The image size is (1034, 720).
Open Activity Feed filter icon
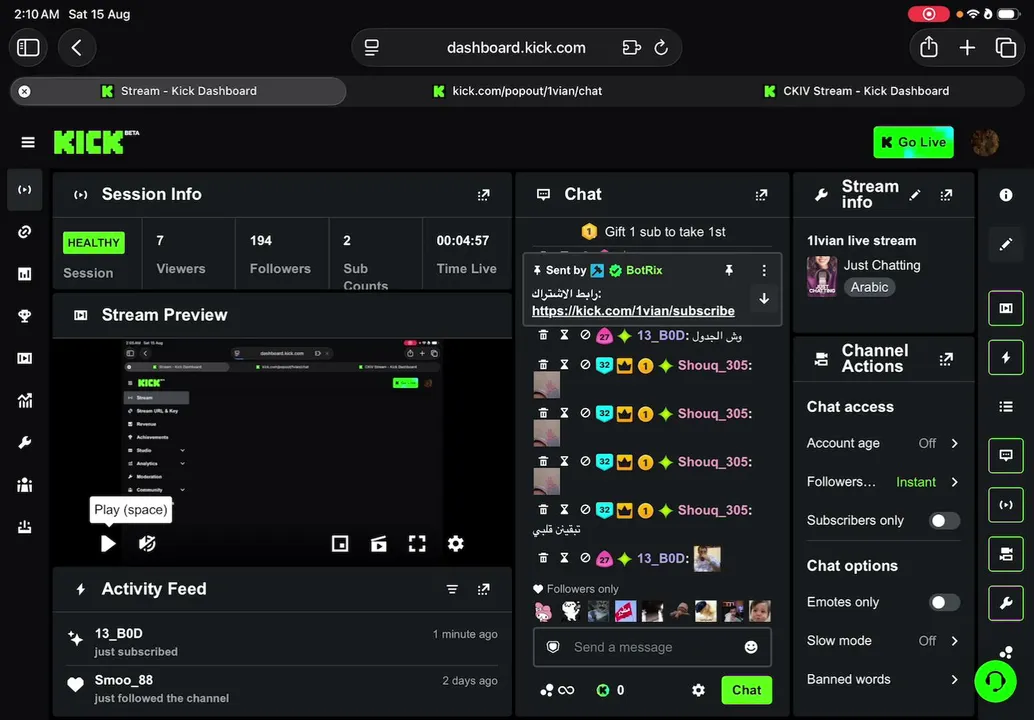pyautogui.click(x=452, y=589)
